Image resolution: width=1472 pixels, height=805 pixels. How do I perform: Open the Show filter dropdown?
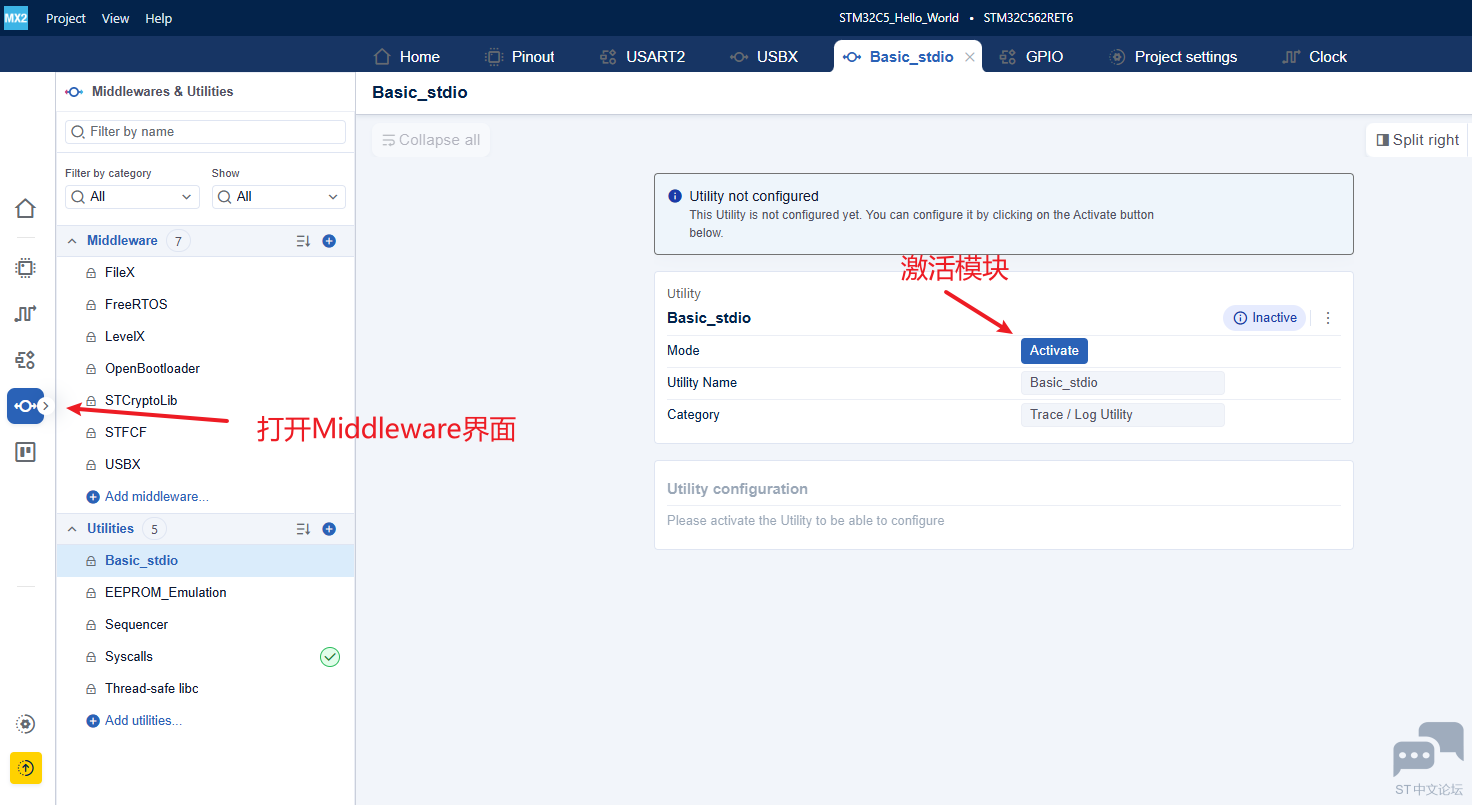click(279, 197)
